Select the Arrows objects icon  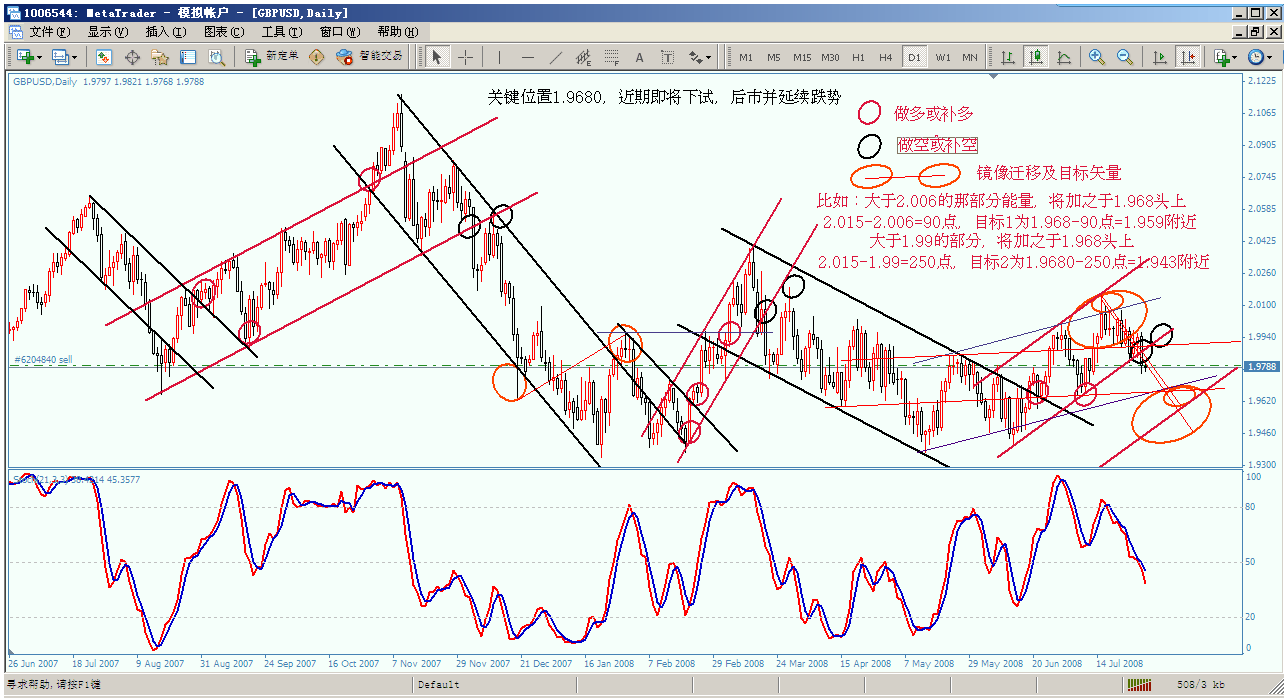pos(695,57)
